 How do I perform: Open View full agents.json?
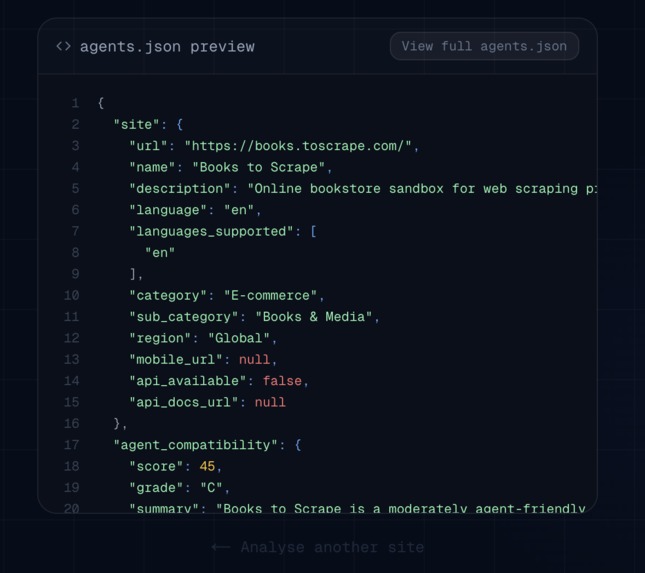click(x=484, y=46)
